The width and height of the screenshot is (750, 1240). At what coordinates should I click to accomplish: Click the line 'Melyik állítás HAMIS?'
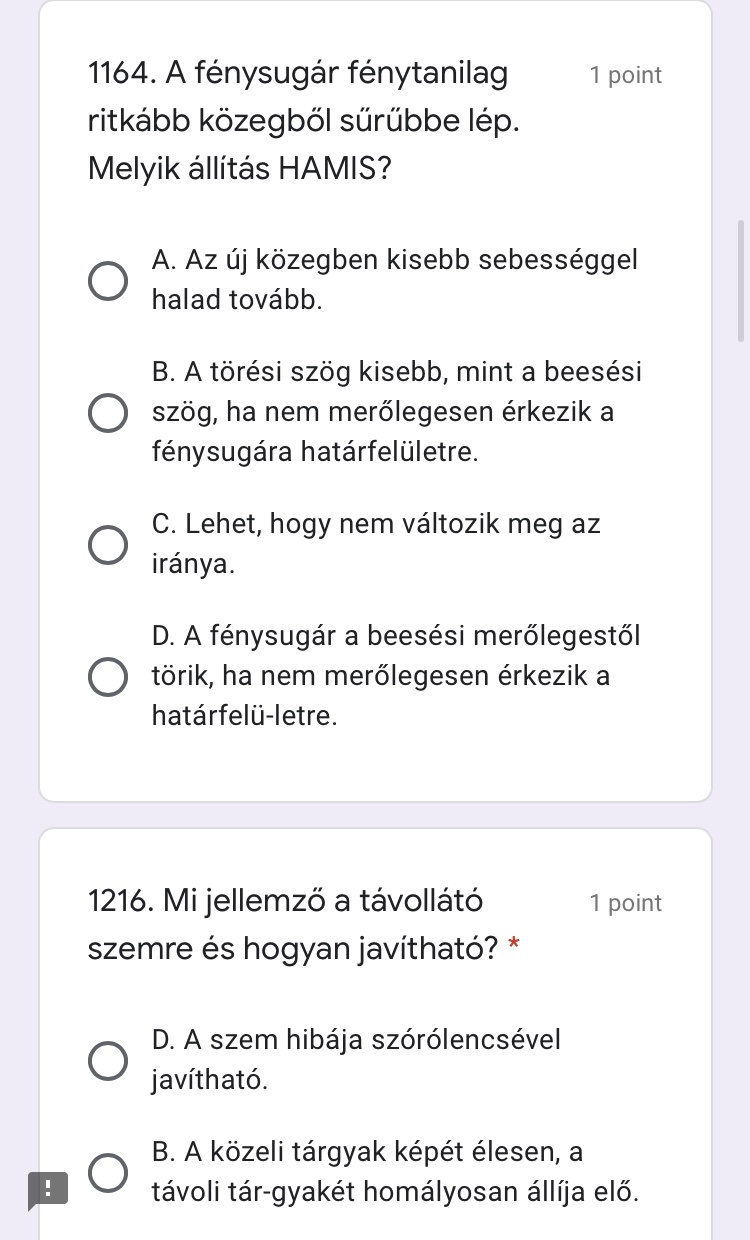239,167
